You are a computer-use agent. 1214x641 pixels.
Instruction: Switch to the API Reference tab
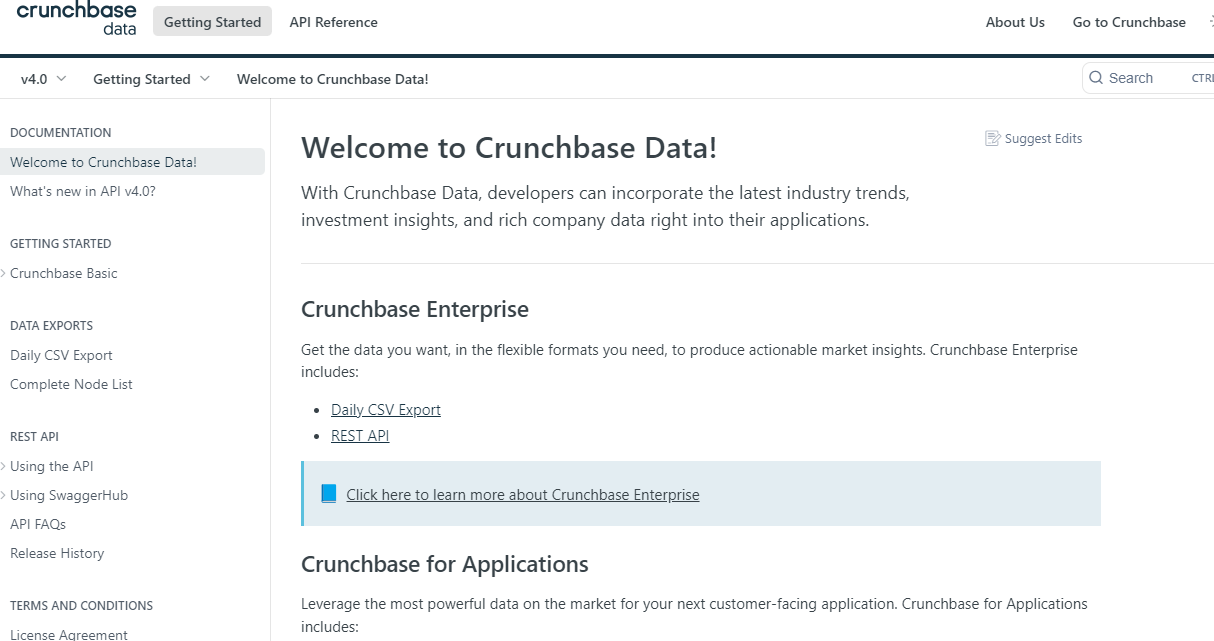pyautogui.click(x=333, y=22)
